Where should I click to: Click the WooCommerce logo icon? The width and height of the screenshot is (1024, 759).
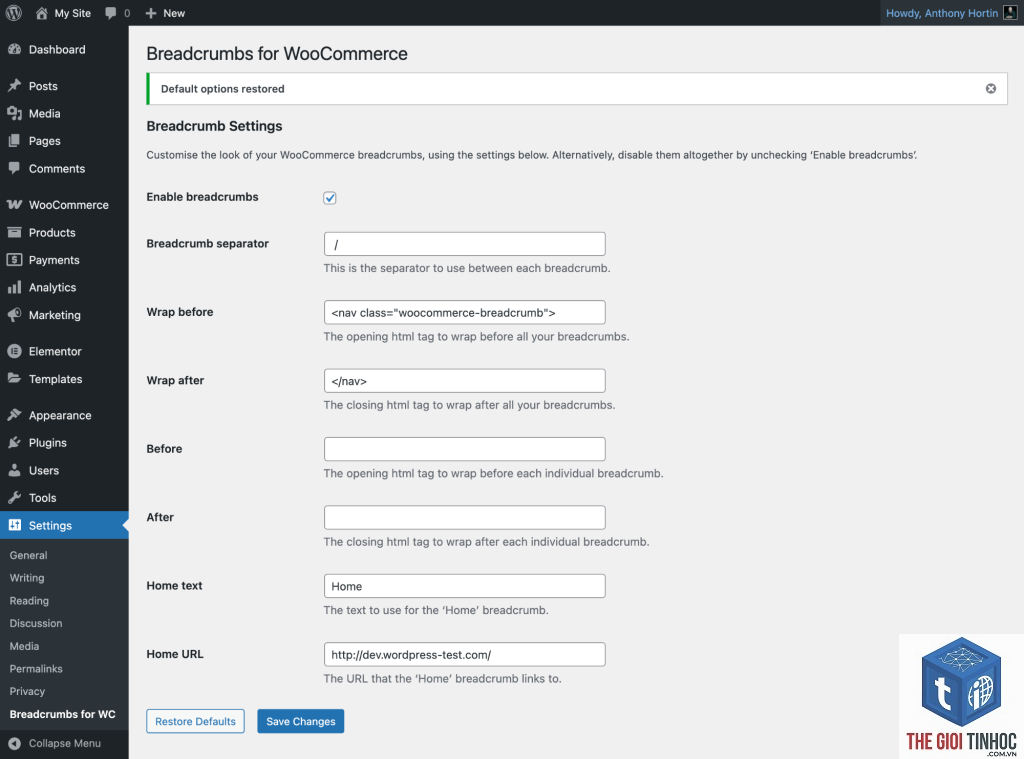14,204
